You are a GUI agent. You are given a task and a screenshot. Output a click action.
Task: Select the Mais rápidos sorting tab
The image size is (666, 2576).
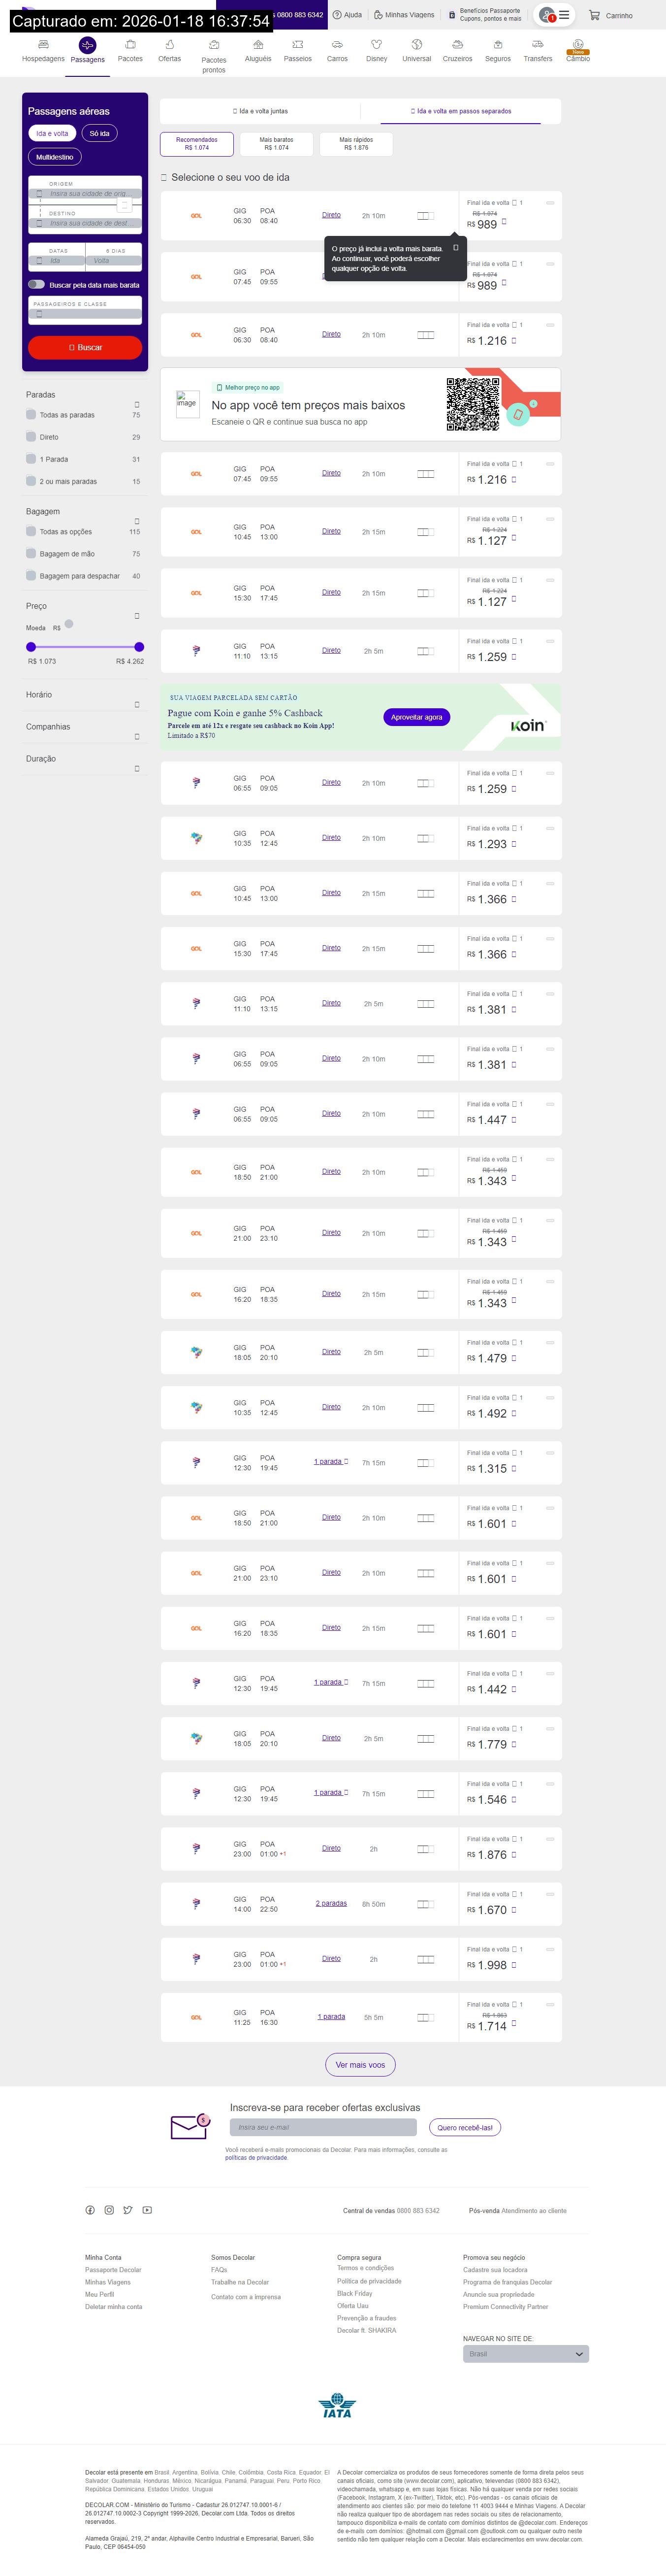[356, 144]
